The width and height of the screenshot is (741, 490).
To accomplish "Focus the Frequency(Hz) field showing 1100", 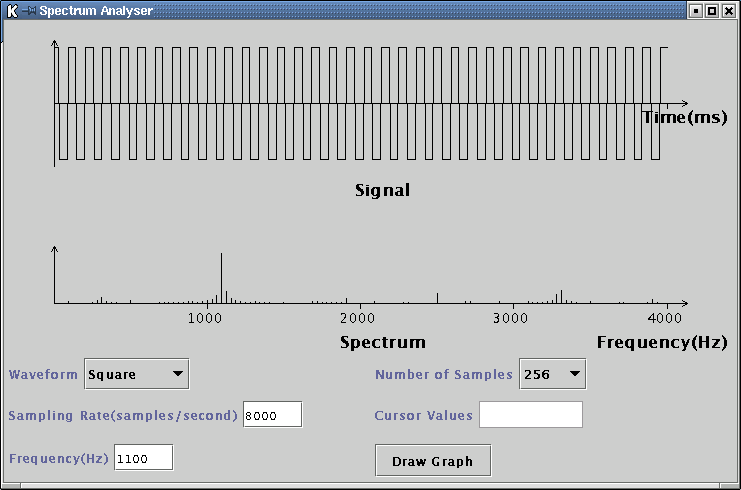I will tap(144, 458).
